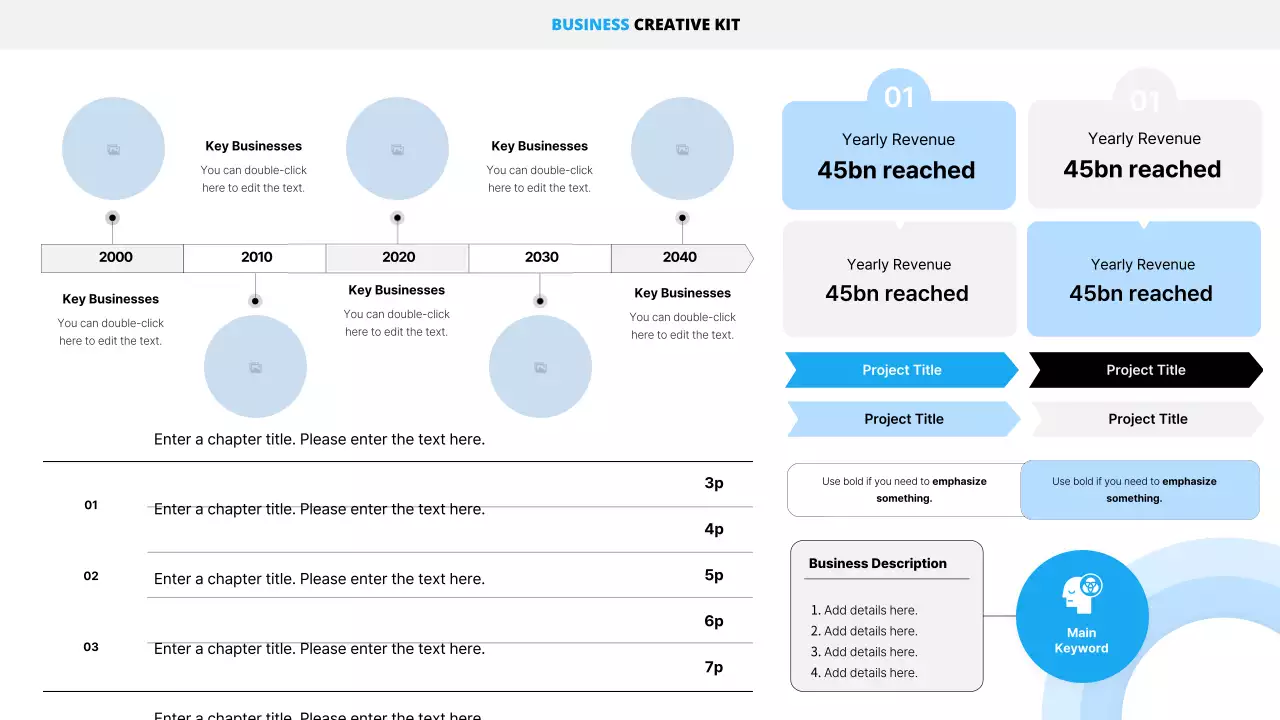The width and height of the screenshot is (1280, 720).
Task: Click the image placeholder icon above 2040
Action: (682, 150)
